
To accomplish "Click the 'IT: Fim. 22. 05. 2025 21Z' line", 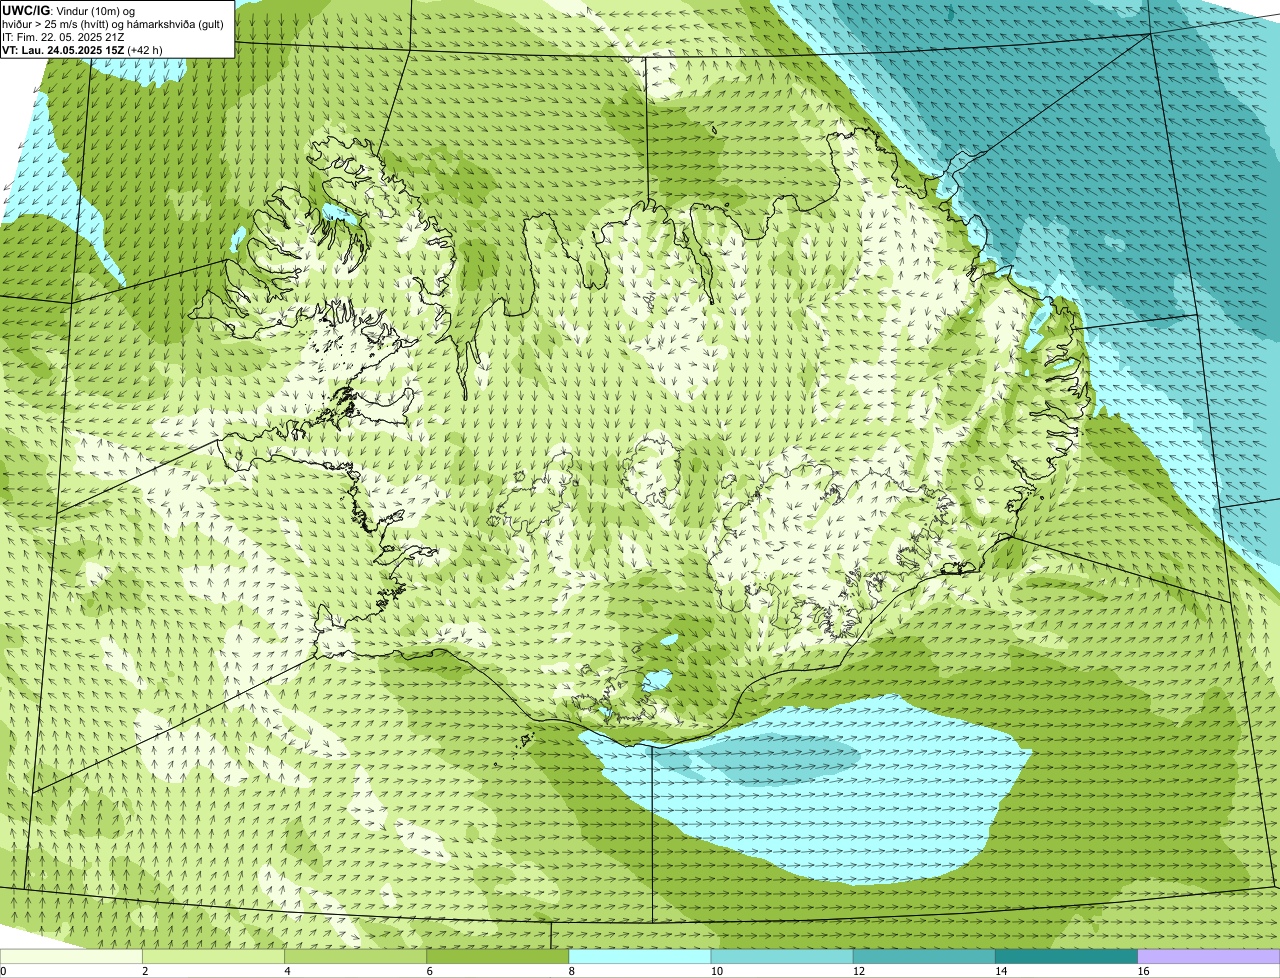I will [x=63, y=37].
